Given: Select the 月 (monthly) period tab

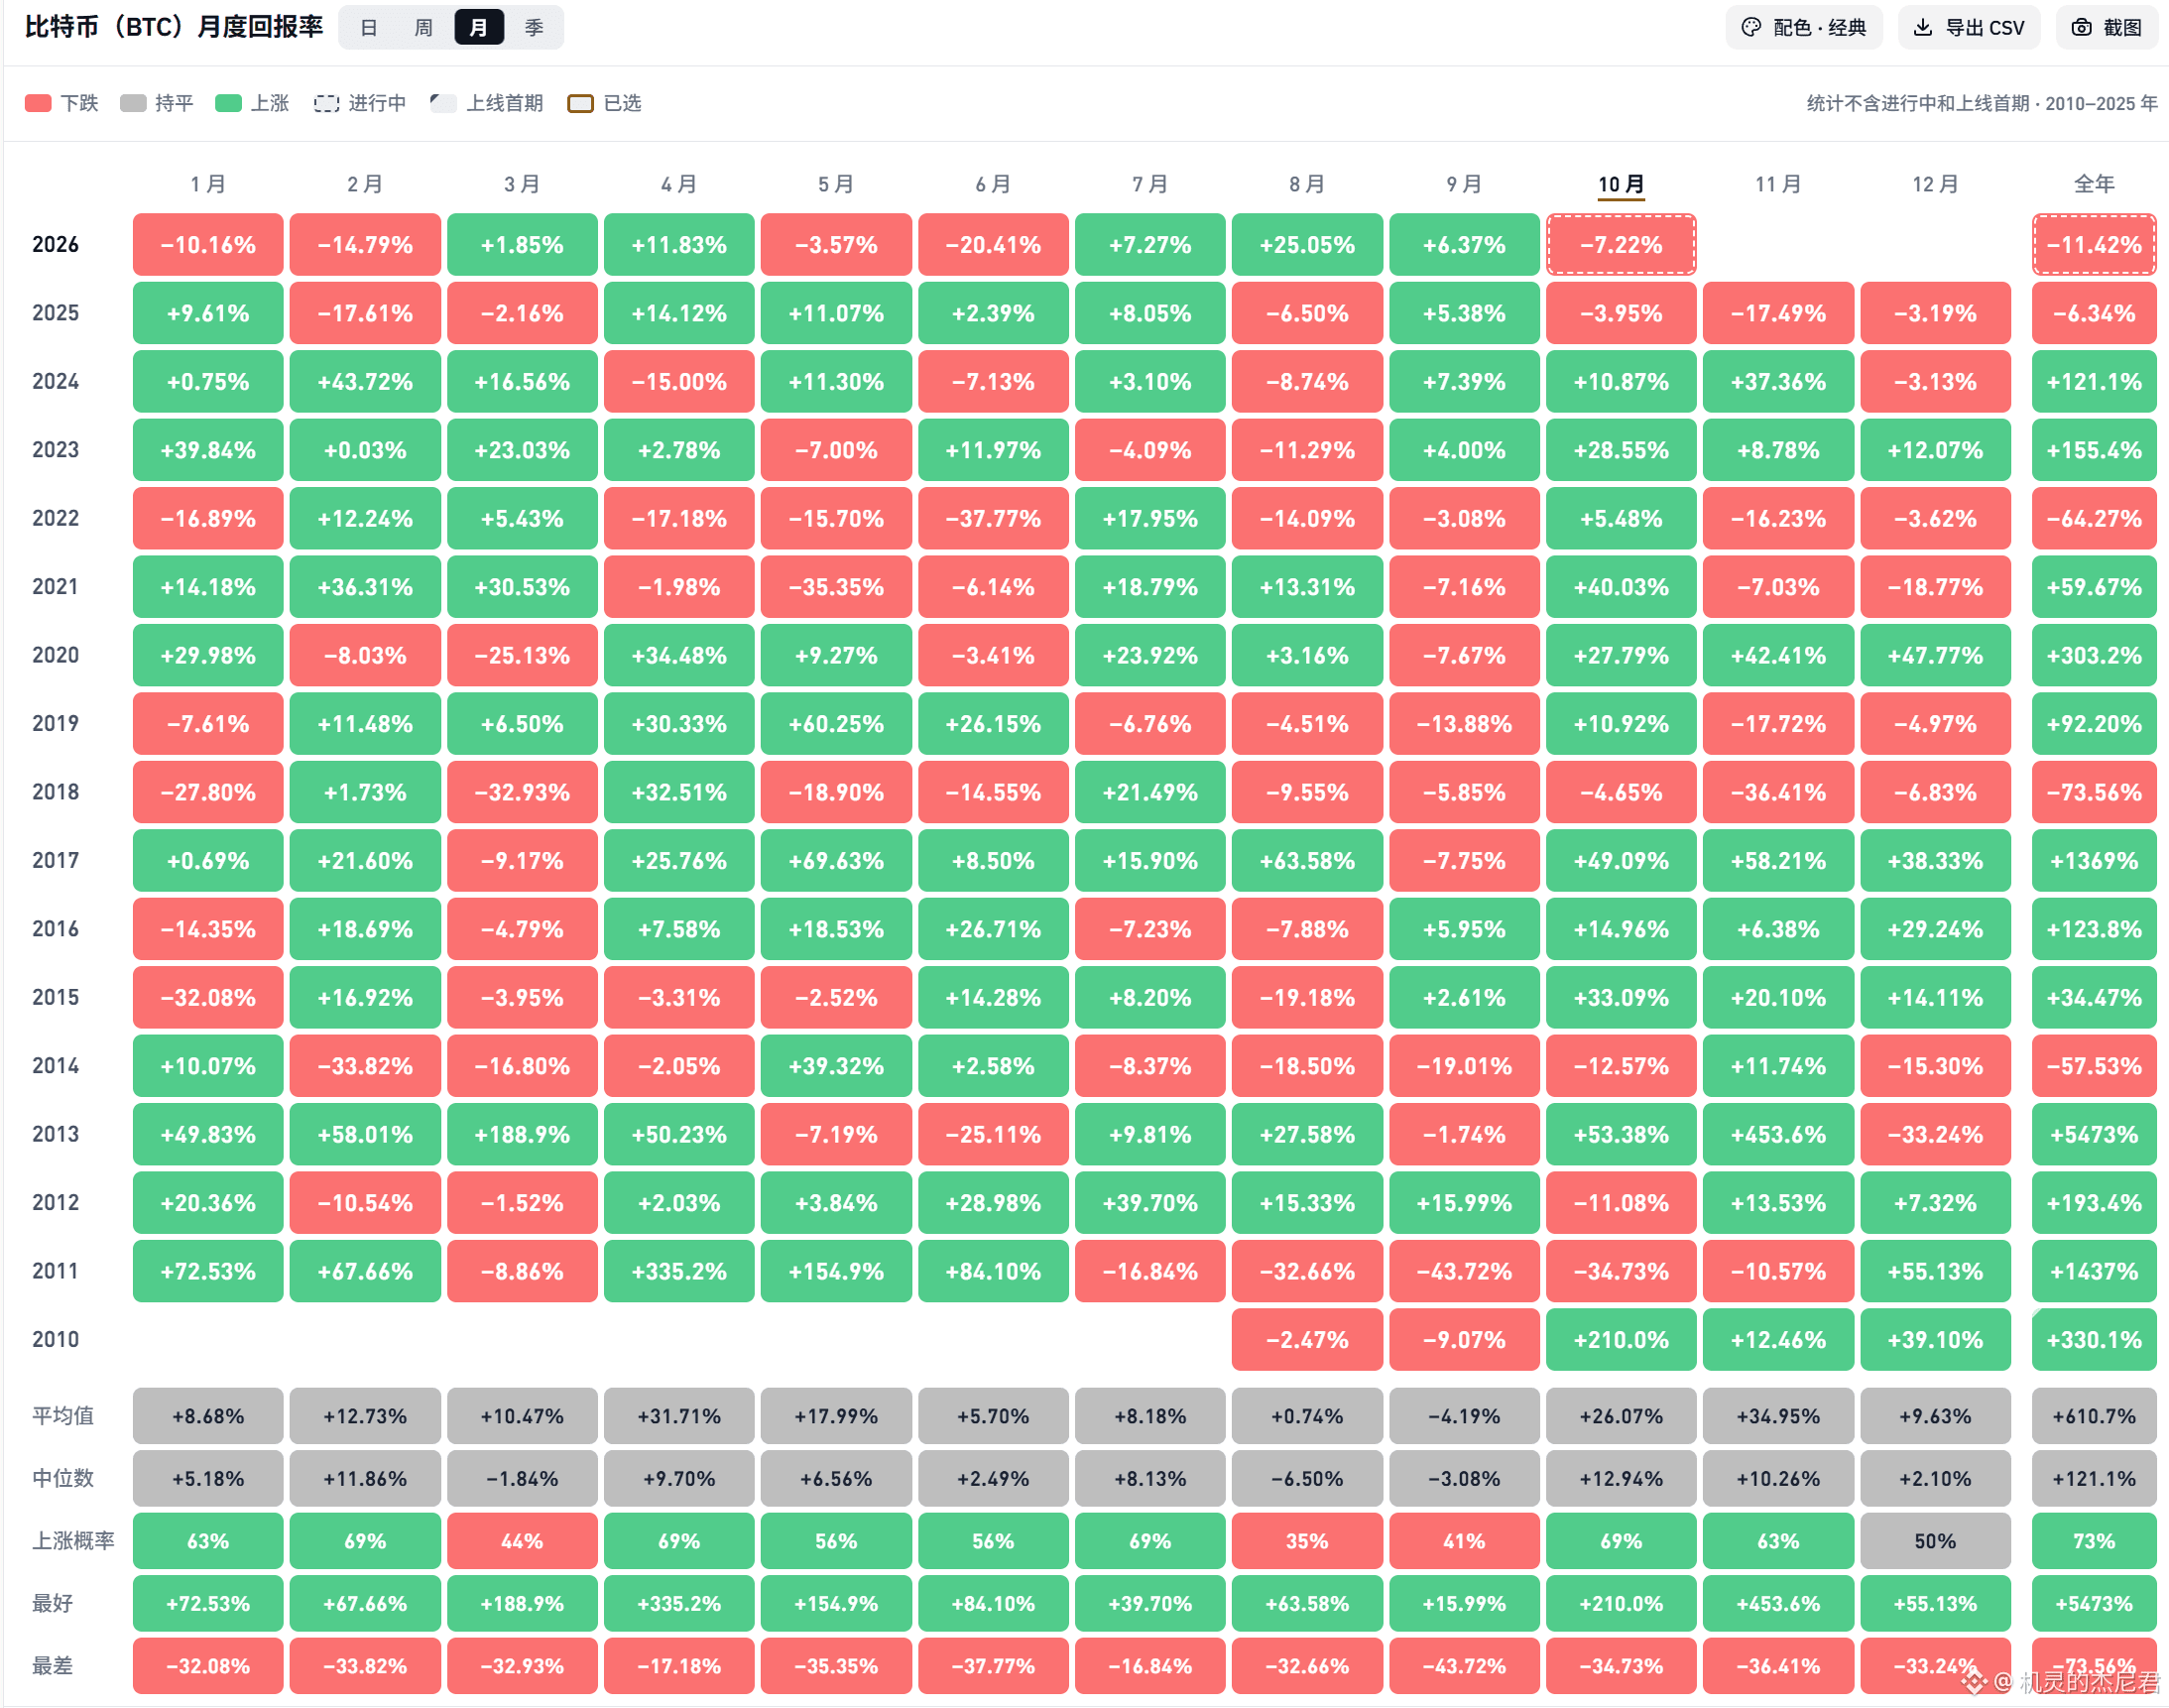Looking at the screenshot, I should click(479, 28).
